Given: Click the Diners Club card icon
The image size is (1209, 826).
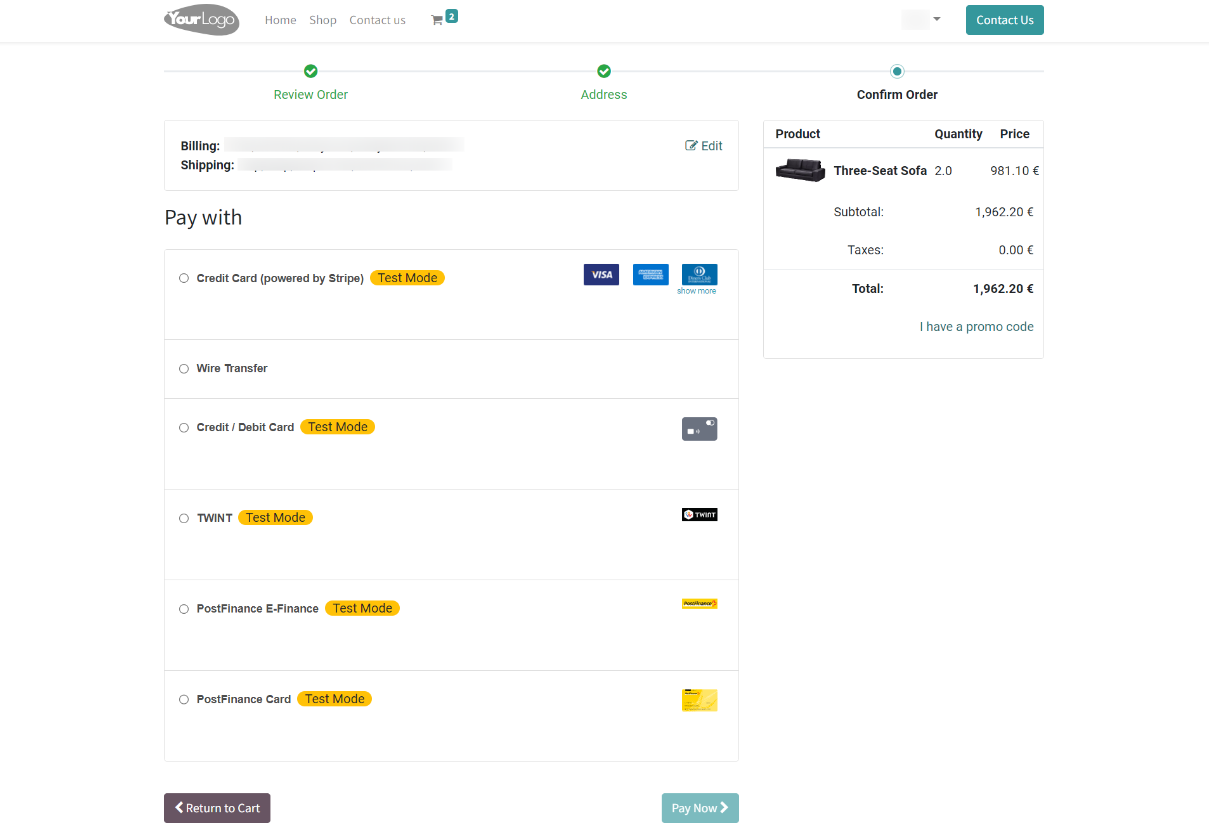Looking at the screenshot, I should pos(699,274).
